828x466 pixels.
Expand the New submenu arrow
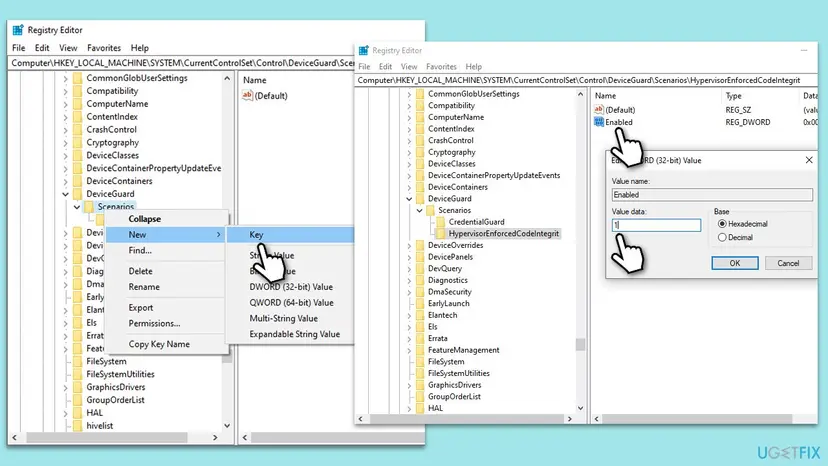click(x=219, y=235)
